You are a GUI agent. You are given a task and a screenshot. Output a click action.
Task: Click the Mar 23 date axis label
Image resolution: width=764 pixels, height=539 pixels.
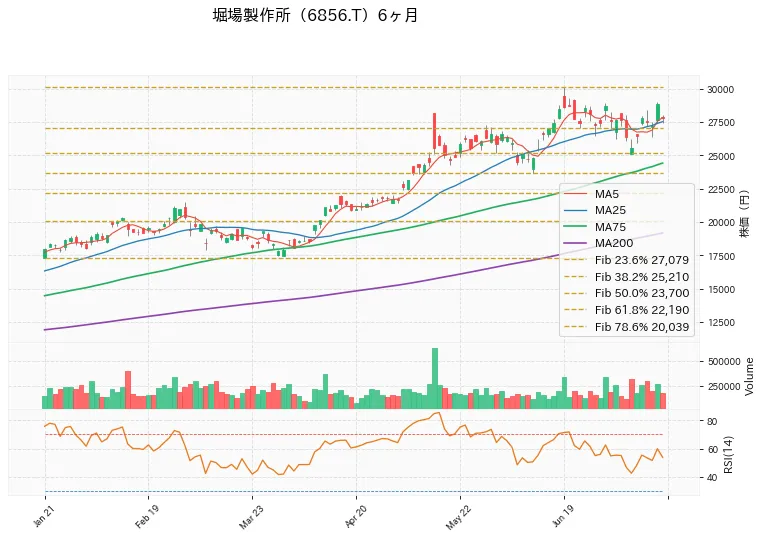(250, 518)
